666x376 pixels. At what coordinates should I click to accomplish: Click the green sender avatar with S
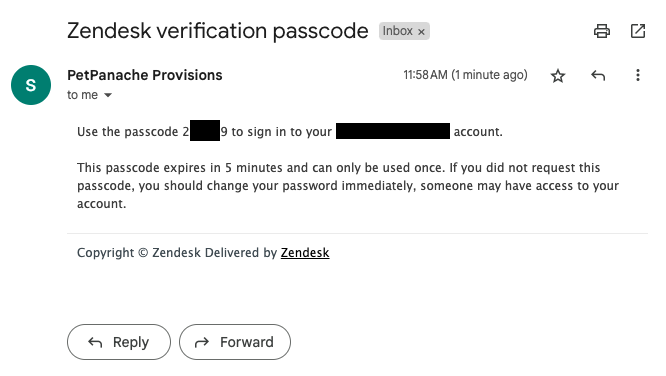[31, 85]
